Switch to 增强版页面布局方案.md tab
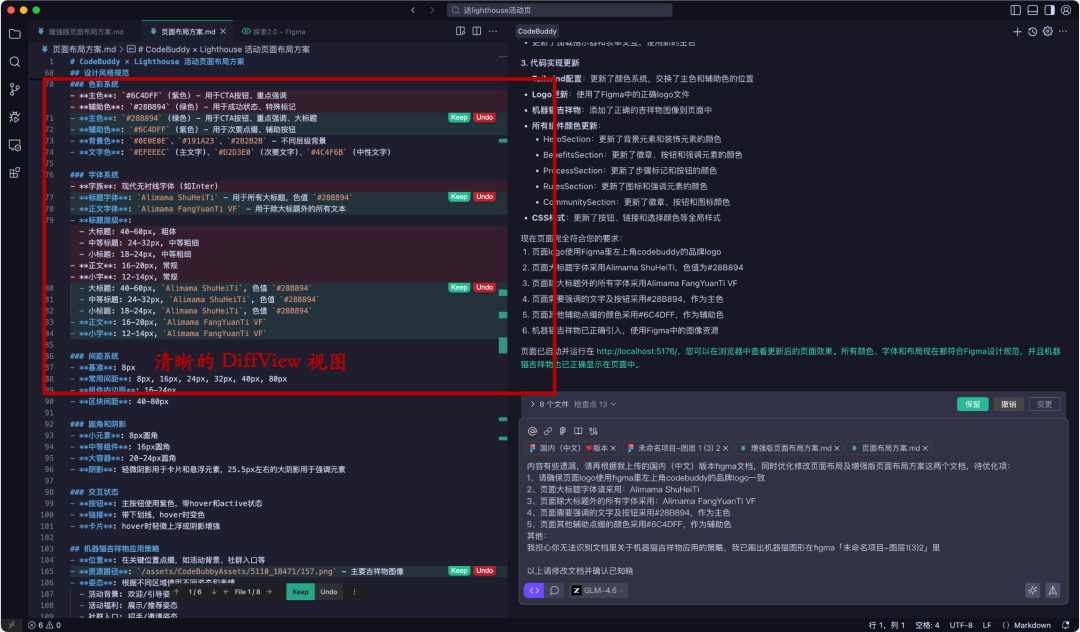The image size is (1080, 632). pos(81,32)
